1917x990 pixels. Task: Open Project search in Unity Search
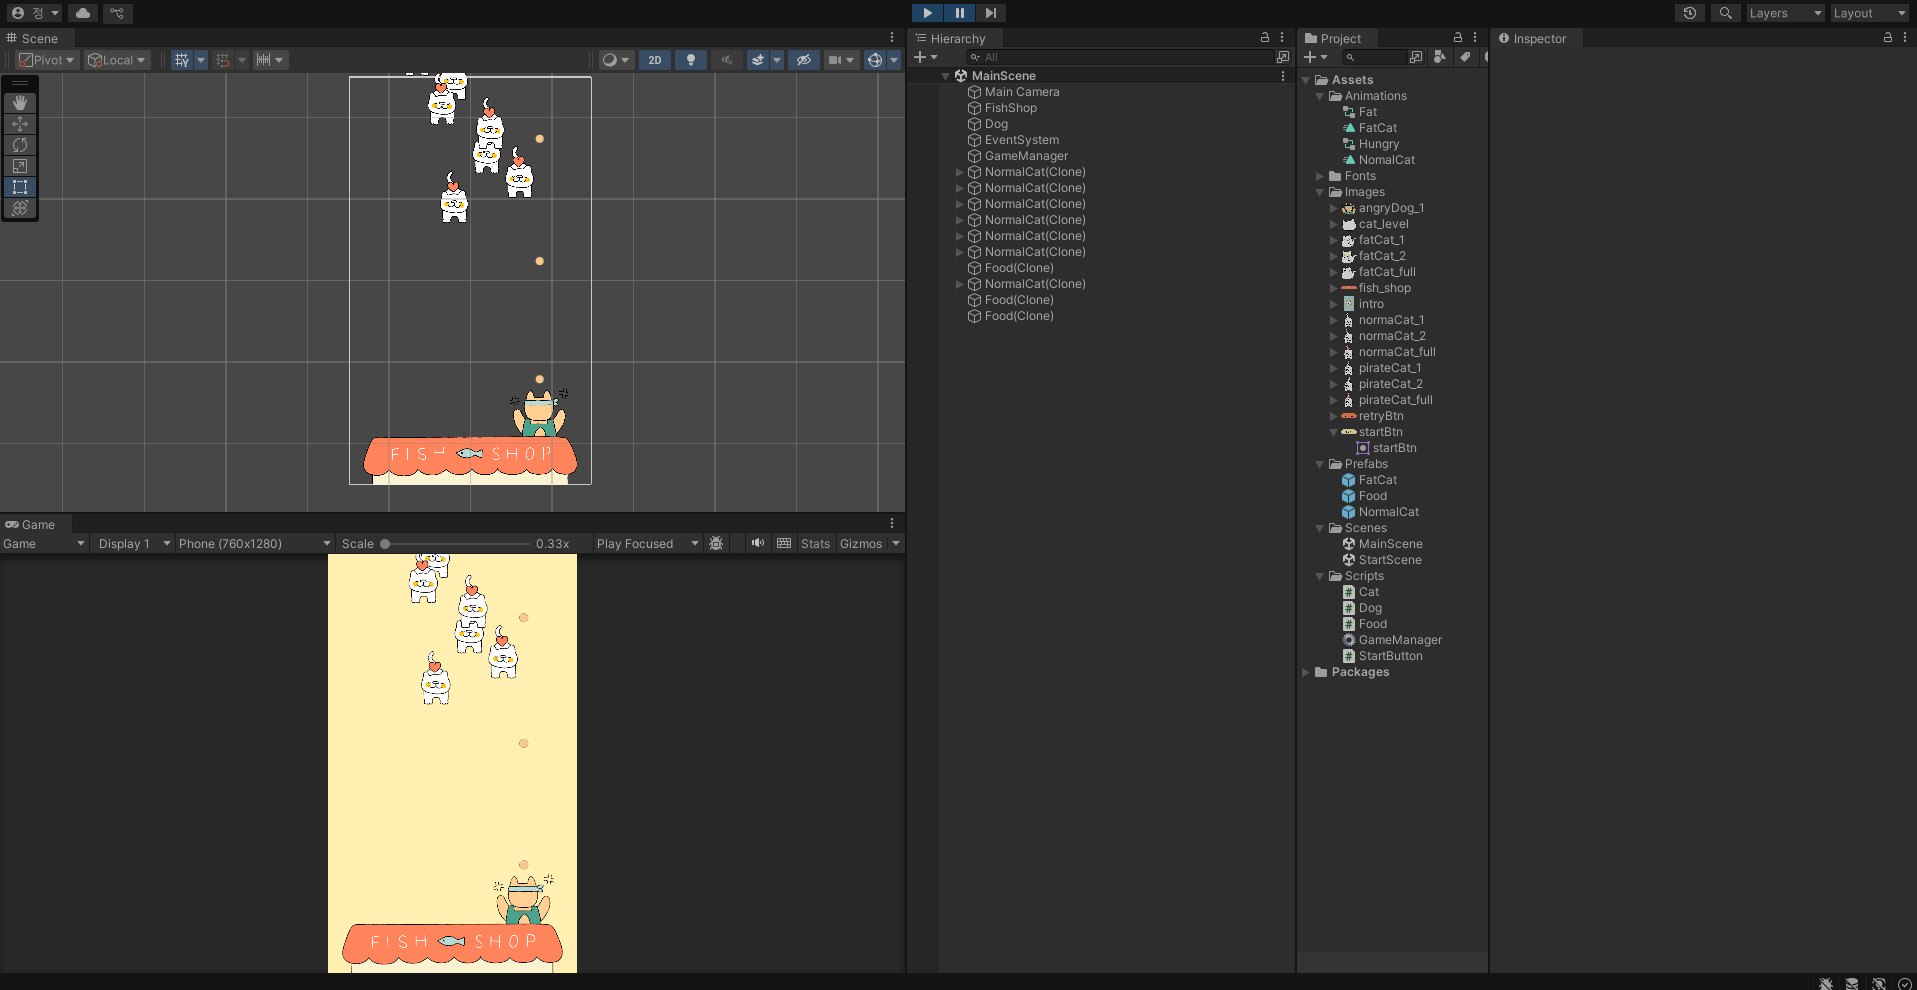[x=1416, y=57]
